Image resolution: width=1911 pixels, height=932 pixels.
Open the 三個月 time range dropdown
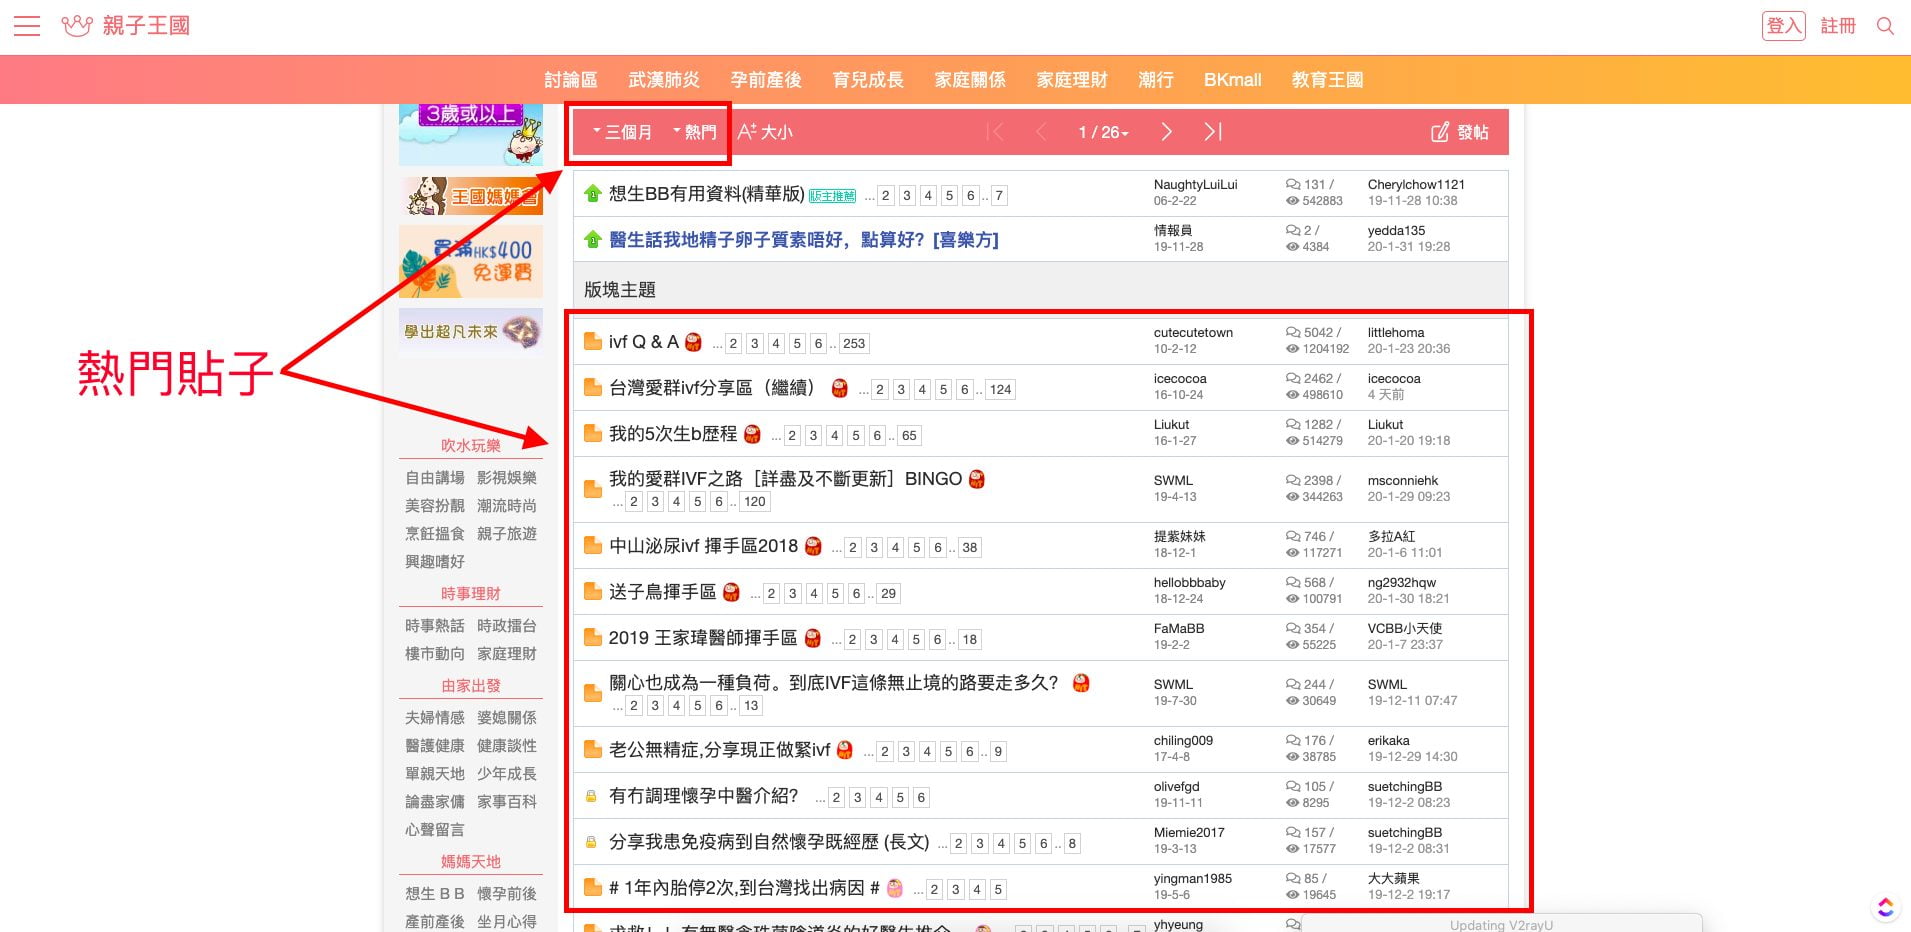(622, 132)
